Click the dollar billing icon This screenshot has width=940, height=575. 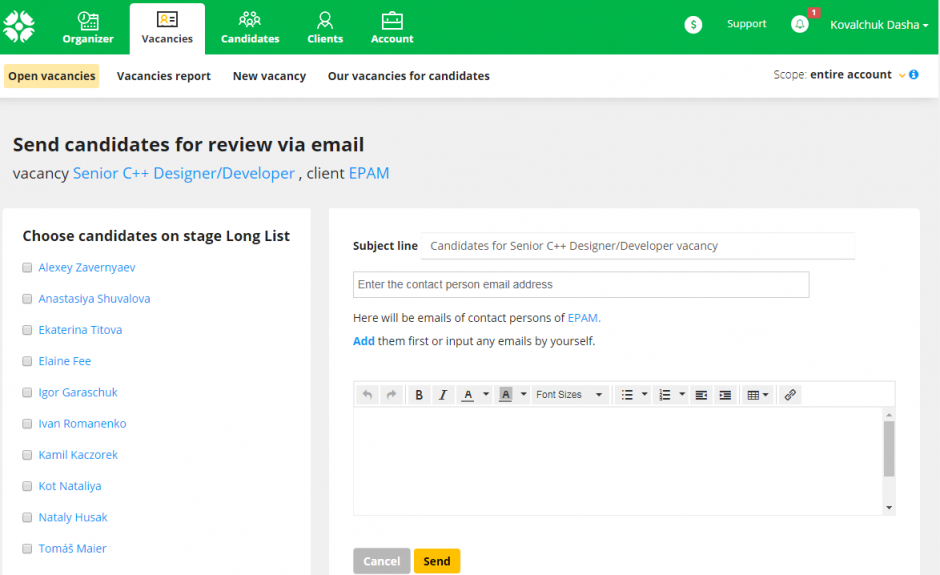coord(693,25)
